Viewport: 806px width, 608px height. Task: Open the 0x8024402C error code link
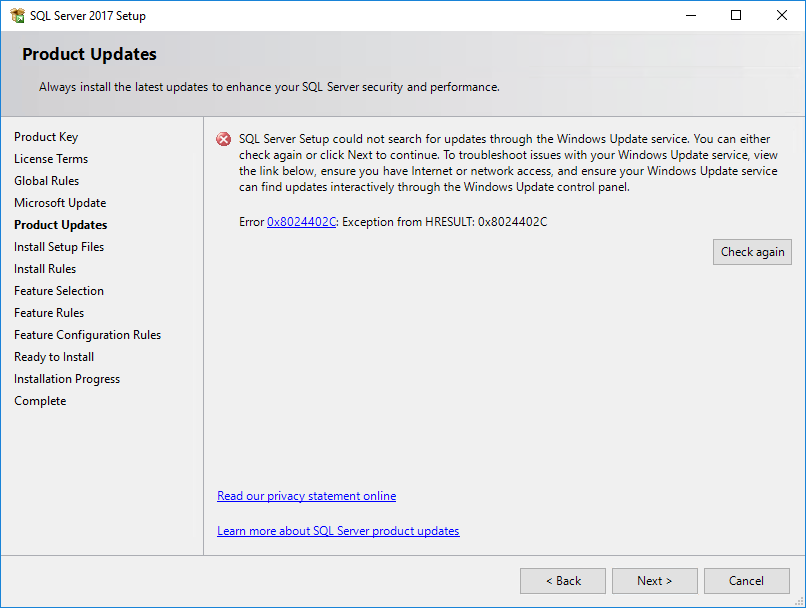(301, 222)
